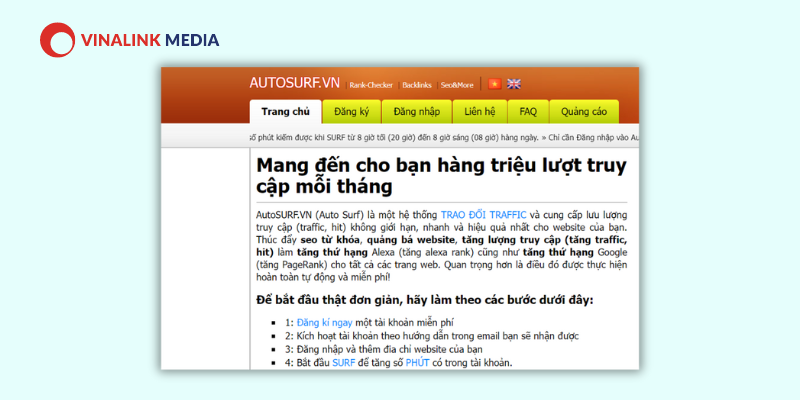Click step 2 text Kích hoạt tài khoản
This screenshot has height=400, width=800.
[x=438, y=336]
